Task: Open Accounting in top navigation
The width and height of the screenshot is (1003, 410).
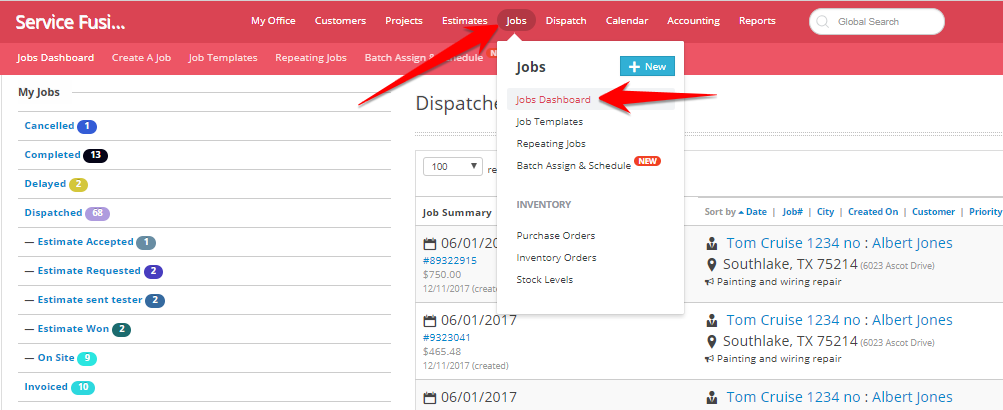Action: pyautogui.click(x=693, y=21)
